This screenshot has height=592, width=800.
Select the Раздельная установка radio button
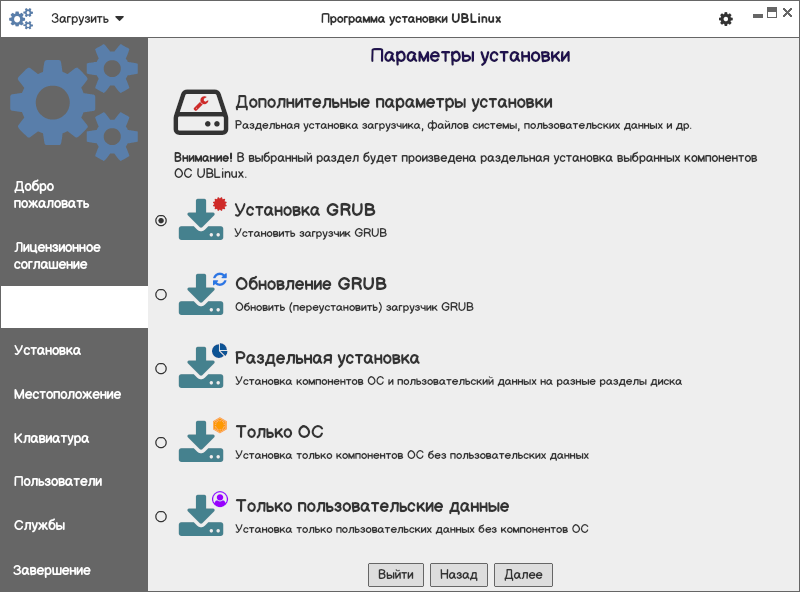161,368
